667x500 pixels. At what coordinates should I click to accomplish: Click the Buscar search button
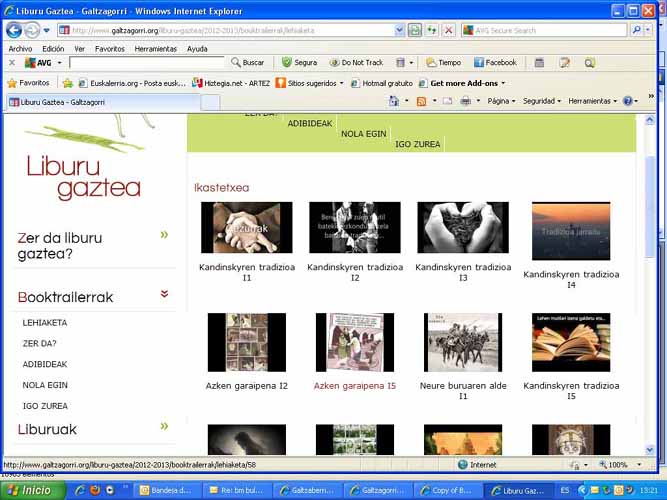[248, 63]
